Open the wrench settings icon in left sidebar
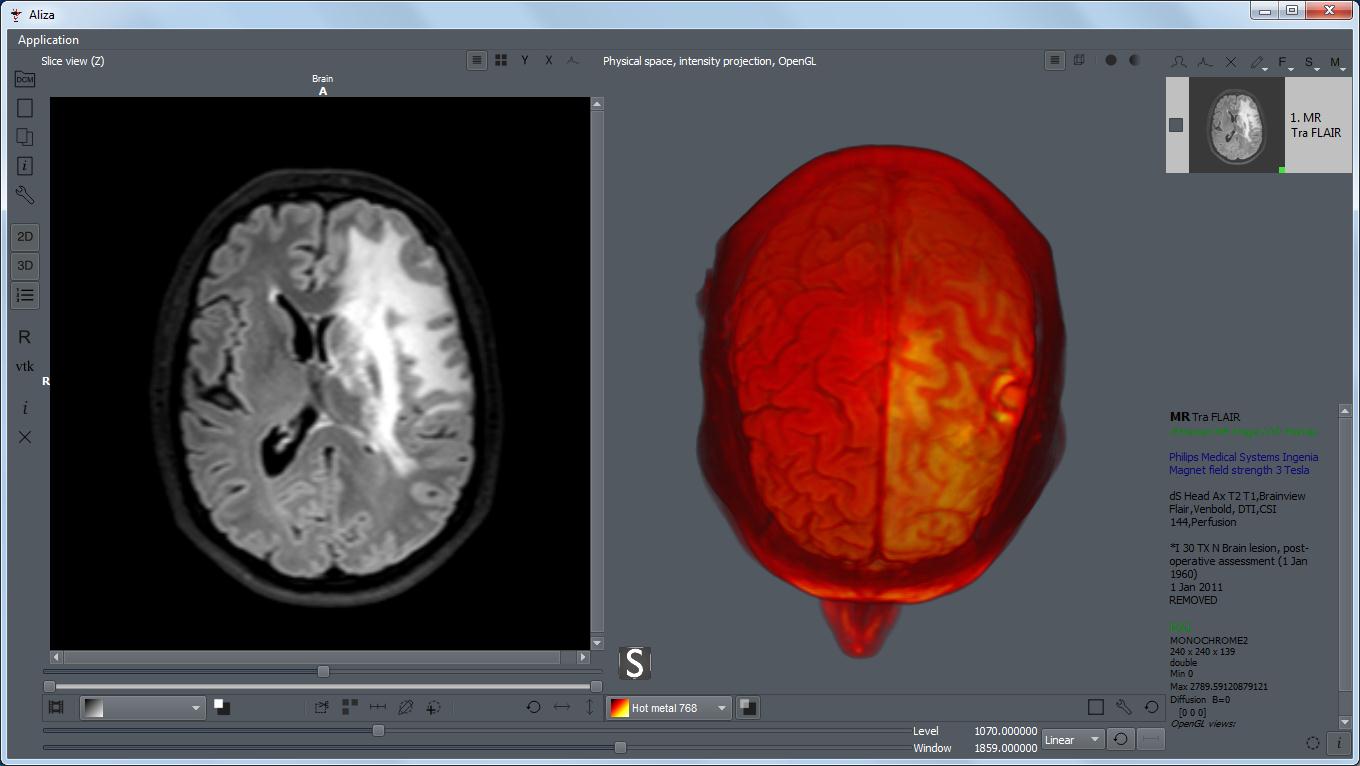1360x766 pixels. pyautogui.click(x=25, y=195)
